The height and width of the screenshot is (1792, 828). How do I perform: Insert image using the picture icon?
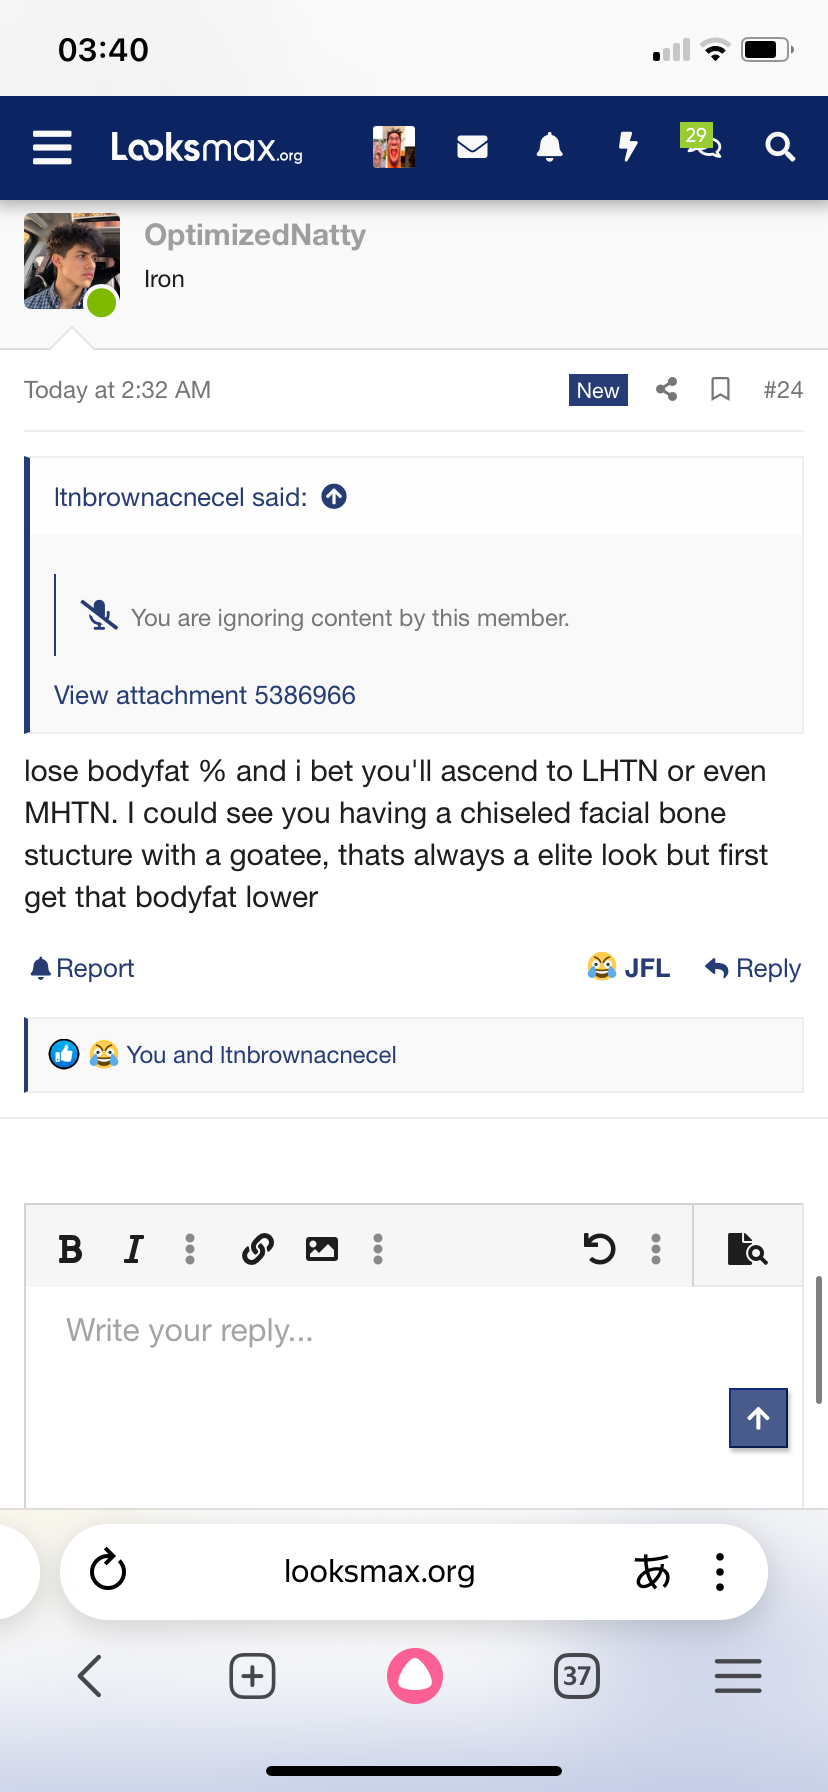pyautogui.click(x=321, y=1248)
